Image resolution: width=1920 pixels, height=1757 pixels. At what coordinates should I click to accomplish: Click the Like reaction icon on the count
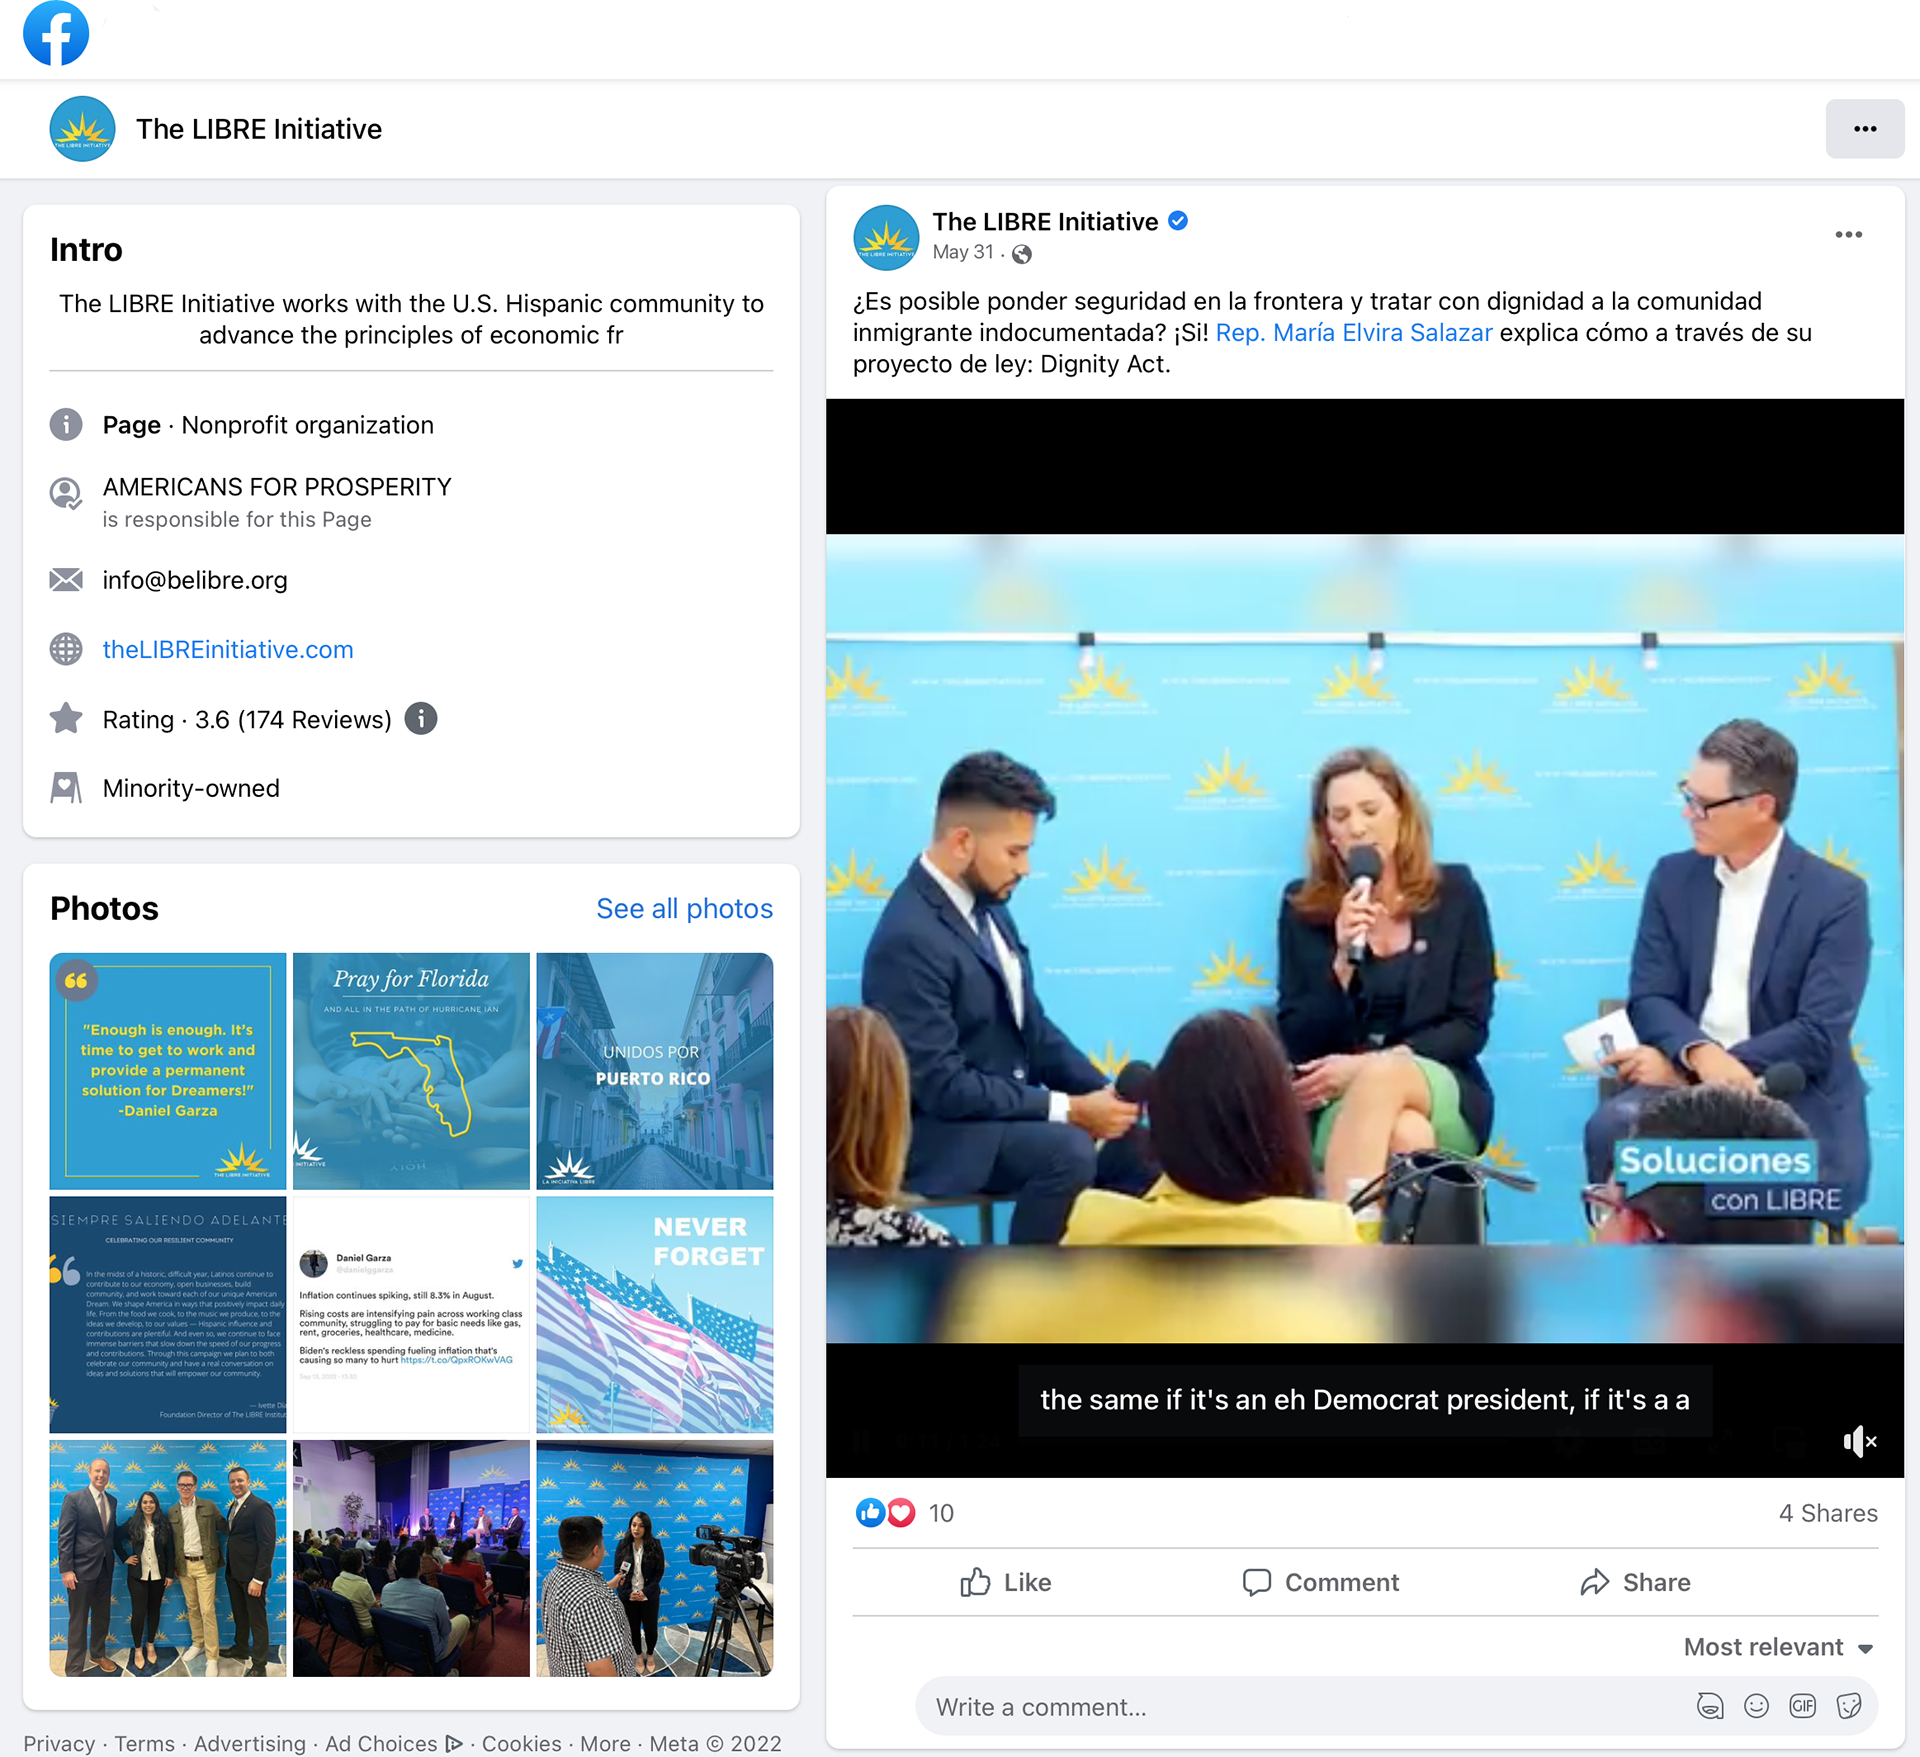(870, 1513)
